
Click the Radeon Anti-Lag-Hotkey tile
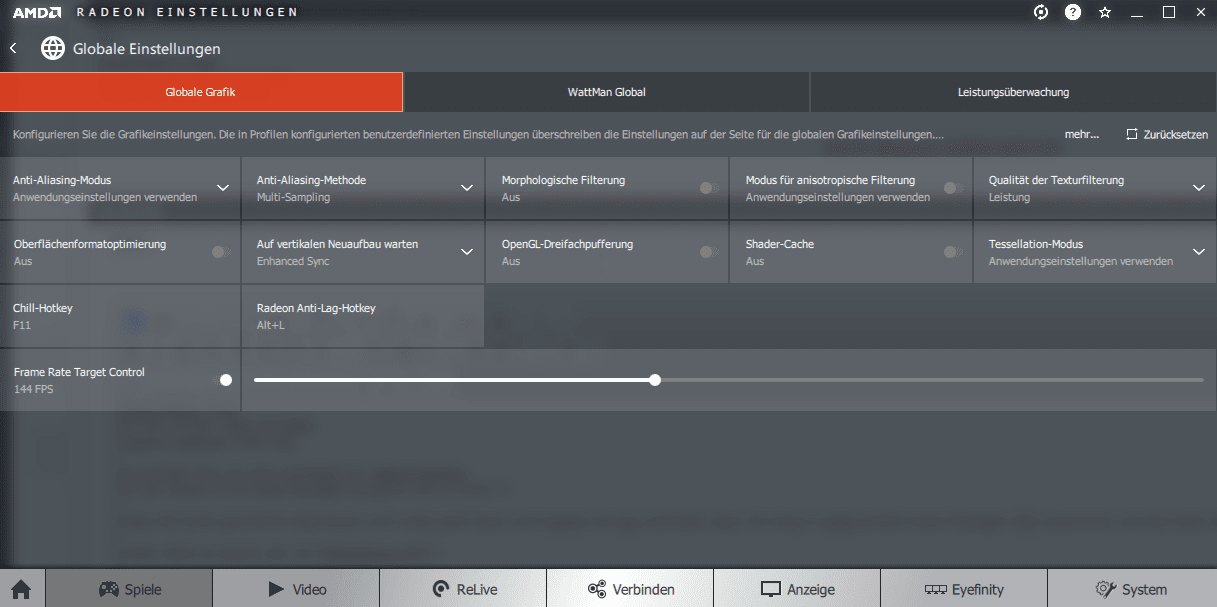point(363,316)
